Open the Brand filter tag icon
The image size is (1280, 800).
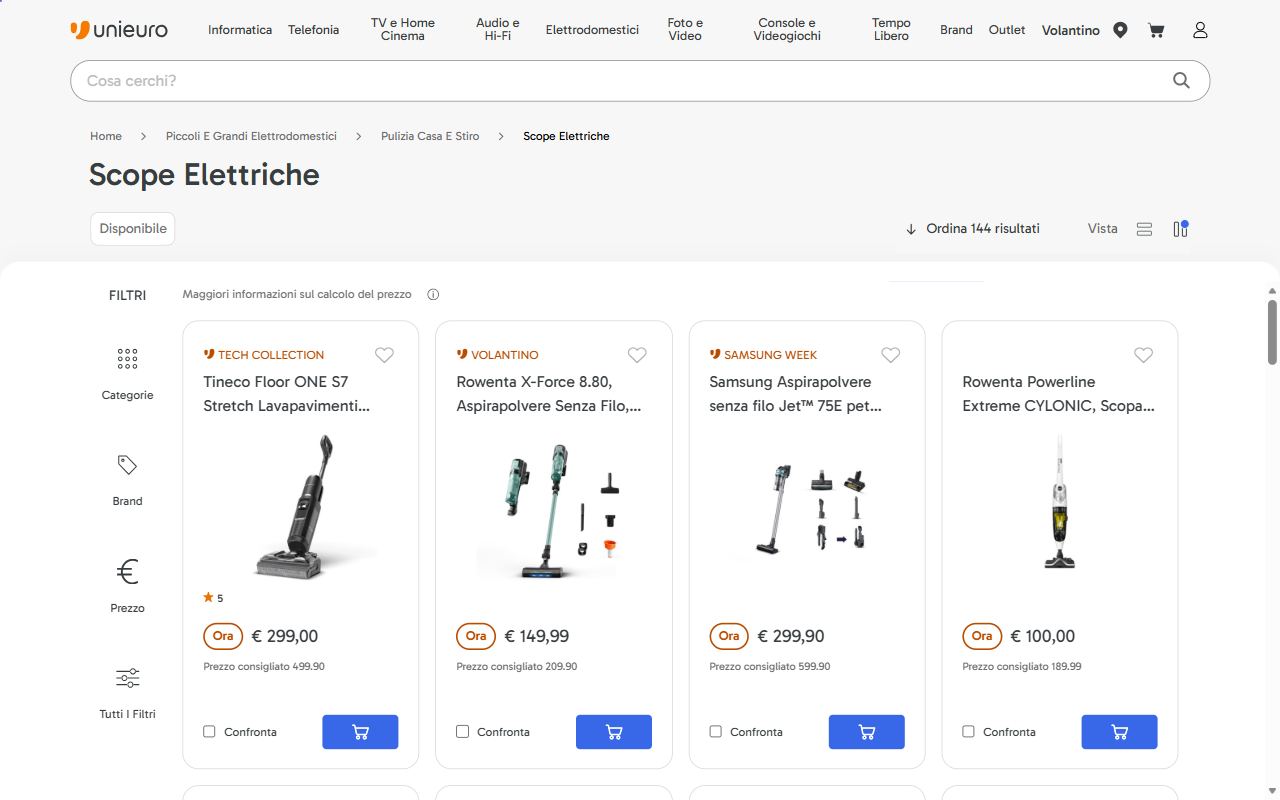pyautogui.click(x=127, y=465)
